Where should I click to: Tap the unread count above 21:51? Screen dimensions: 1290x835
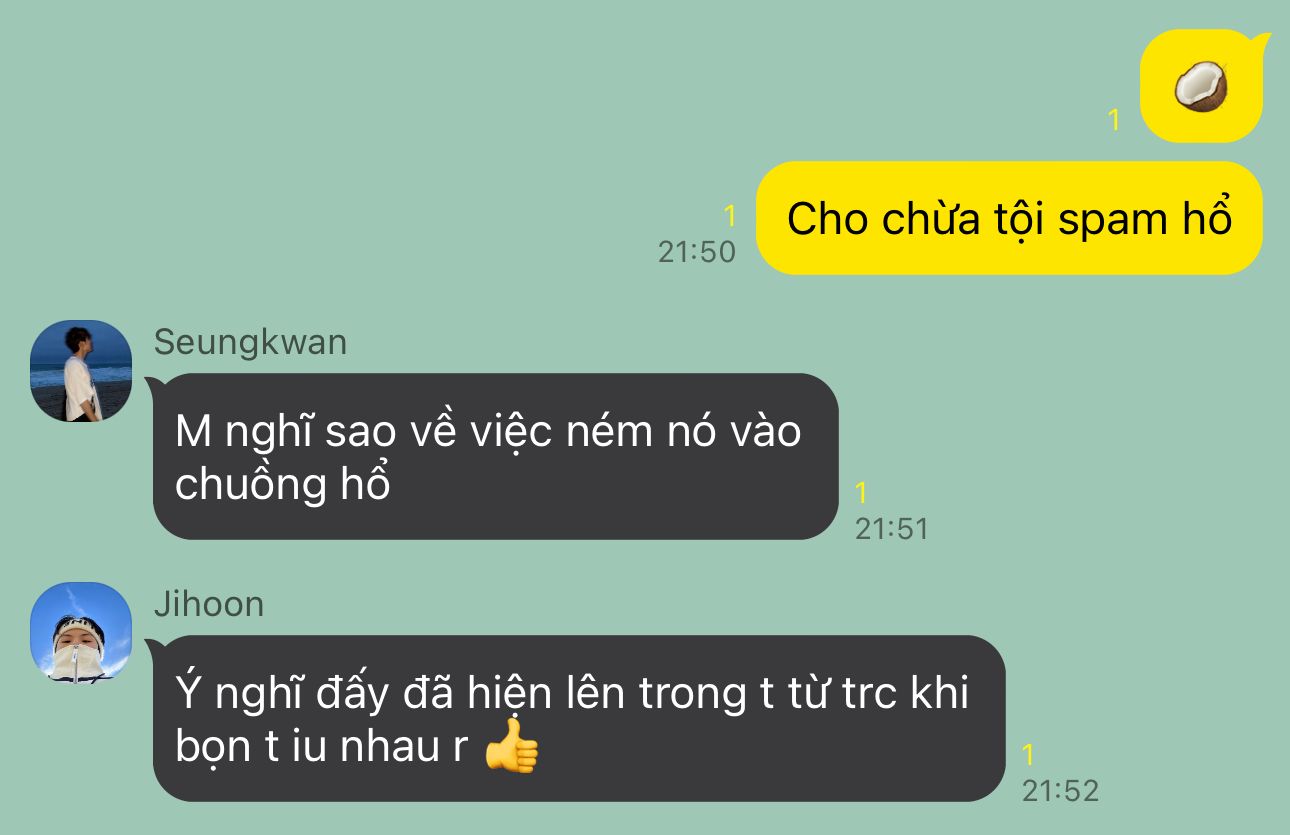pos(862,493)
